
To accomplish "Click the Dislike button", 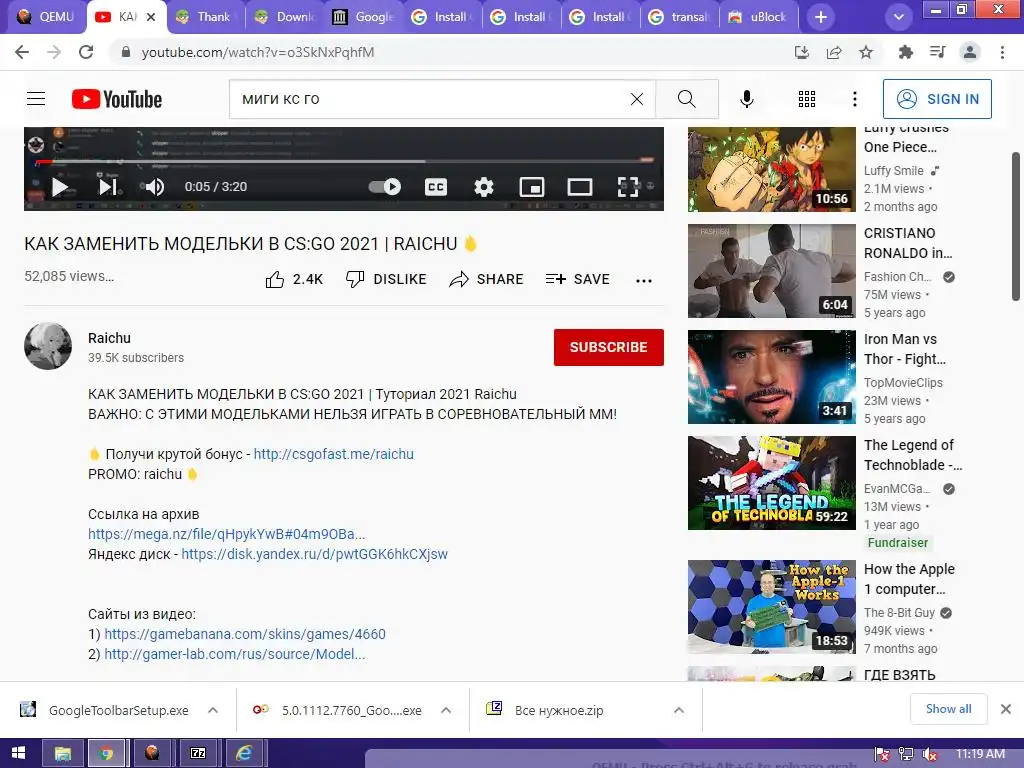I will [x=386, y=280].
